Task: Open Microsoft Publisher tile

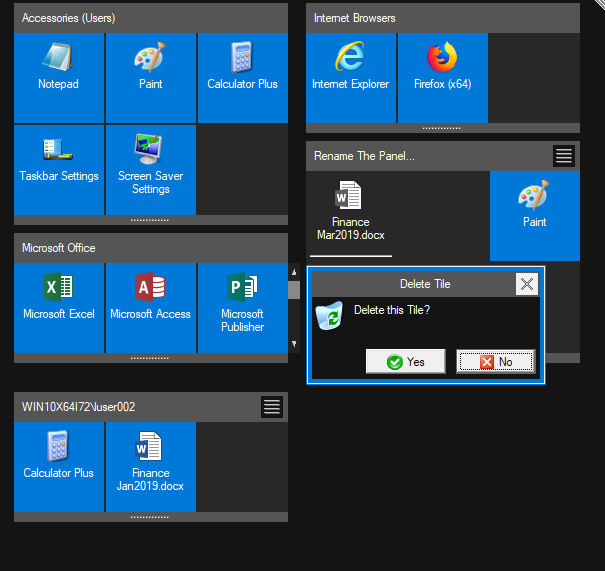Action: tap(242, 307)
